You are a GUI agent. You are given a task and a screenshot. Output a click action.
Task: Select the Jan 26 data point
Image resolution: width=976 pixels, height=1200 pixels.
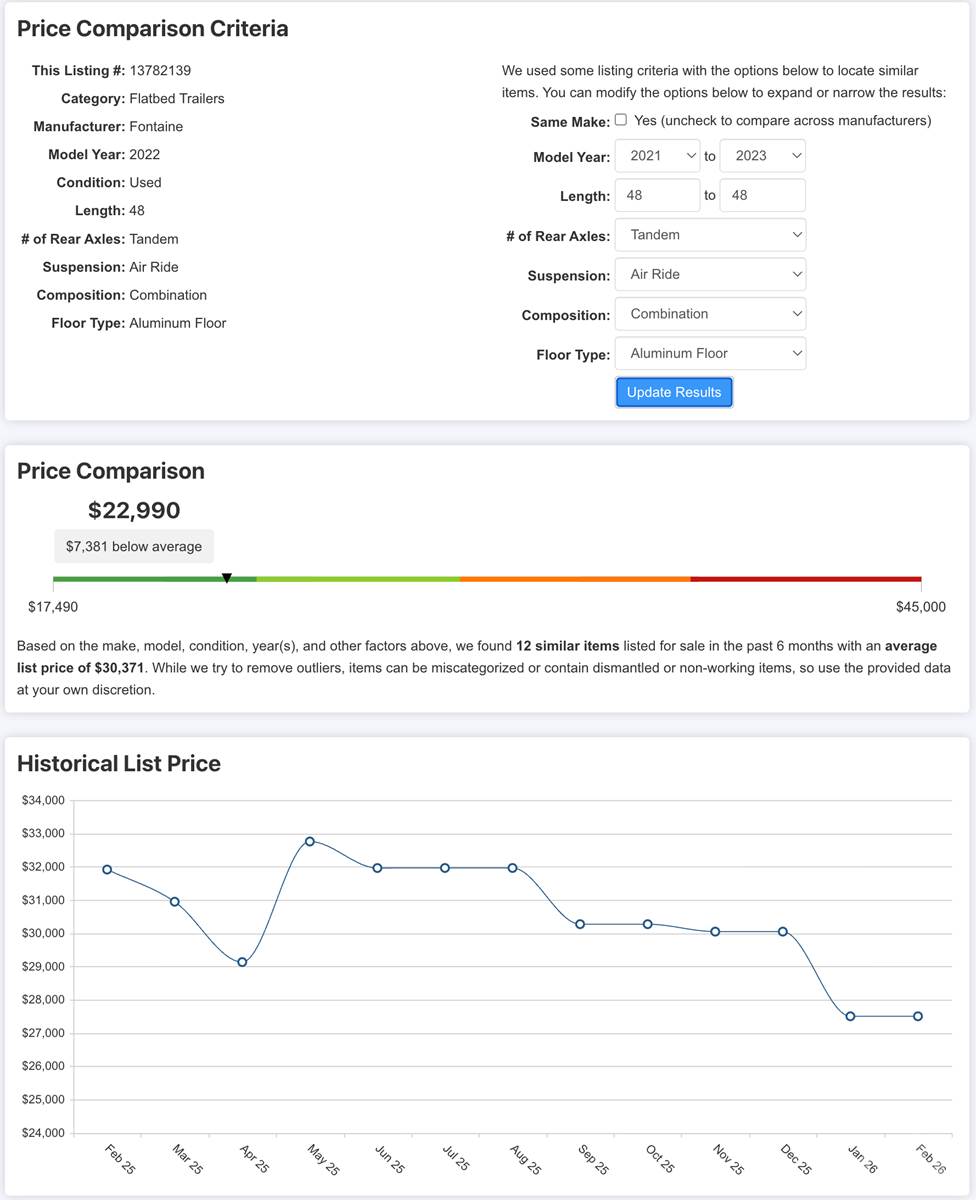coord(850,1016)
